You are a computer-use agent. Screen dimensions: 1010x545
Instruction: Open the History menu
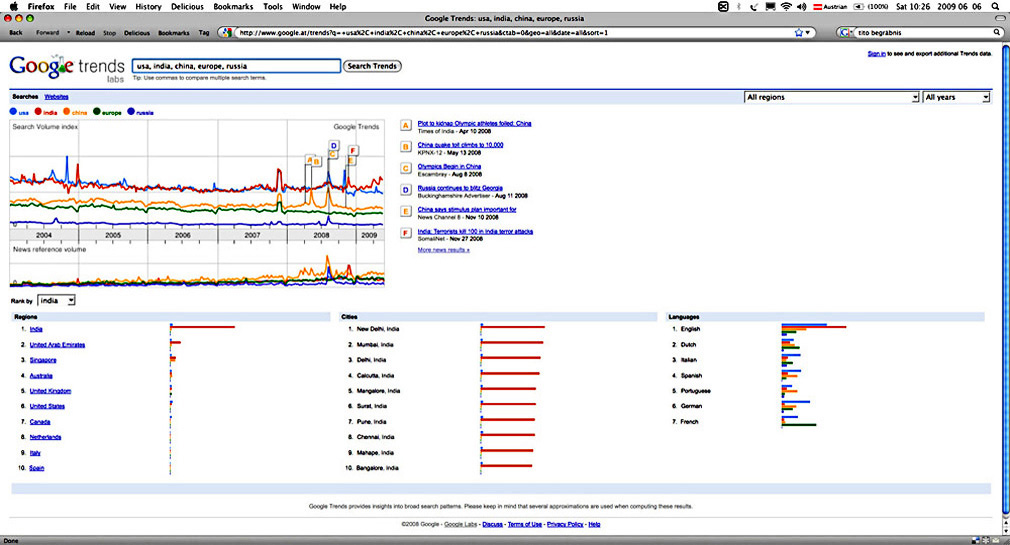(x=148, y=6)
